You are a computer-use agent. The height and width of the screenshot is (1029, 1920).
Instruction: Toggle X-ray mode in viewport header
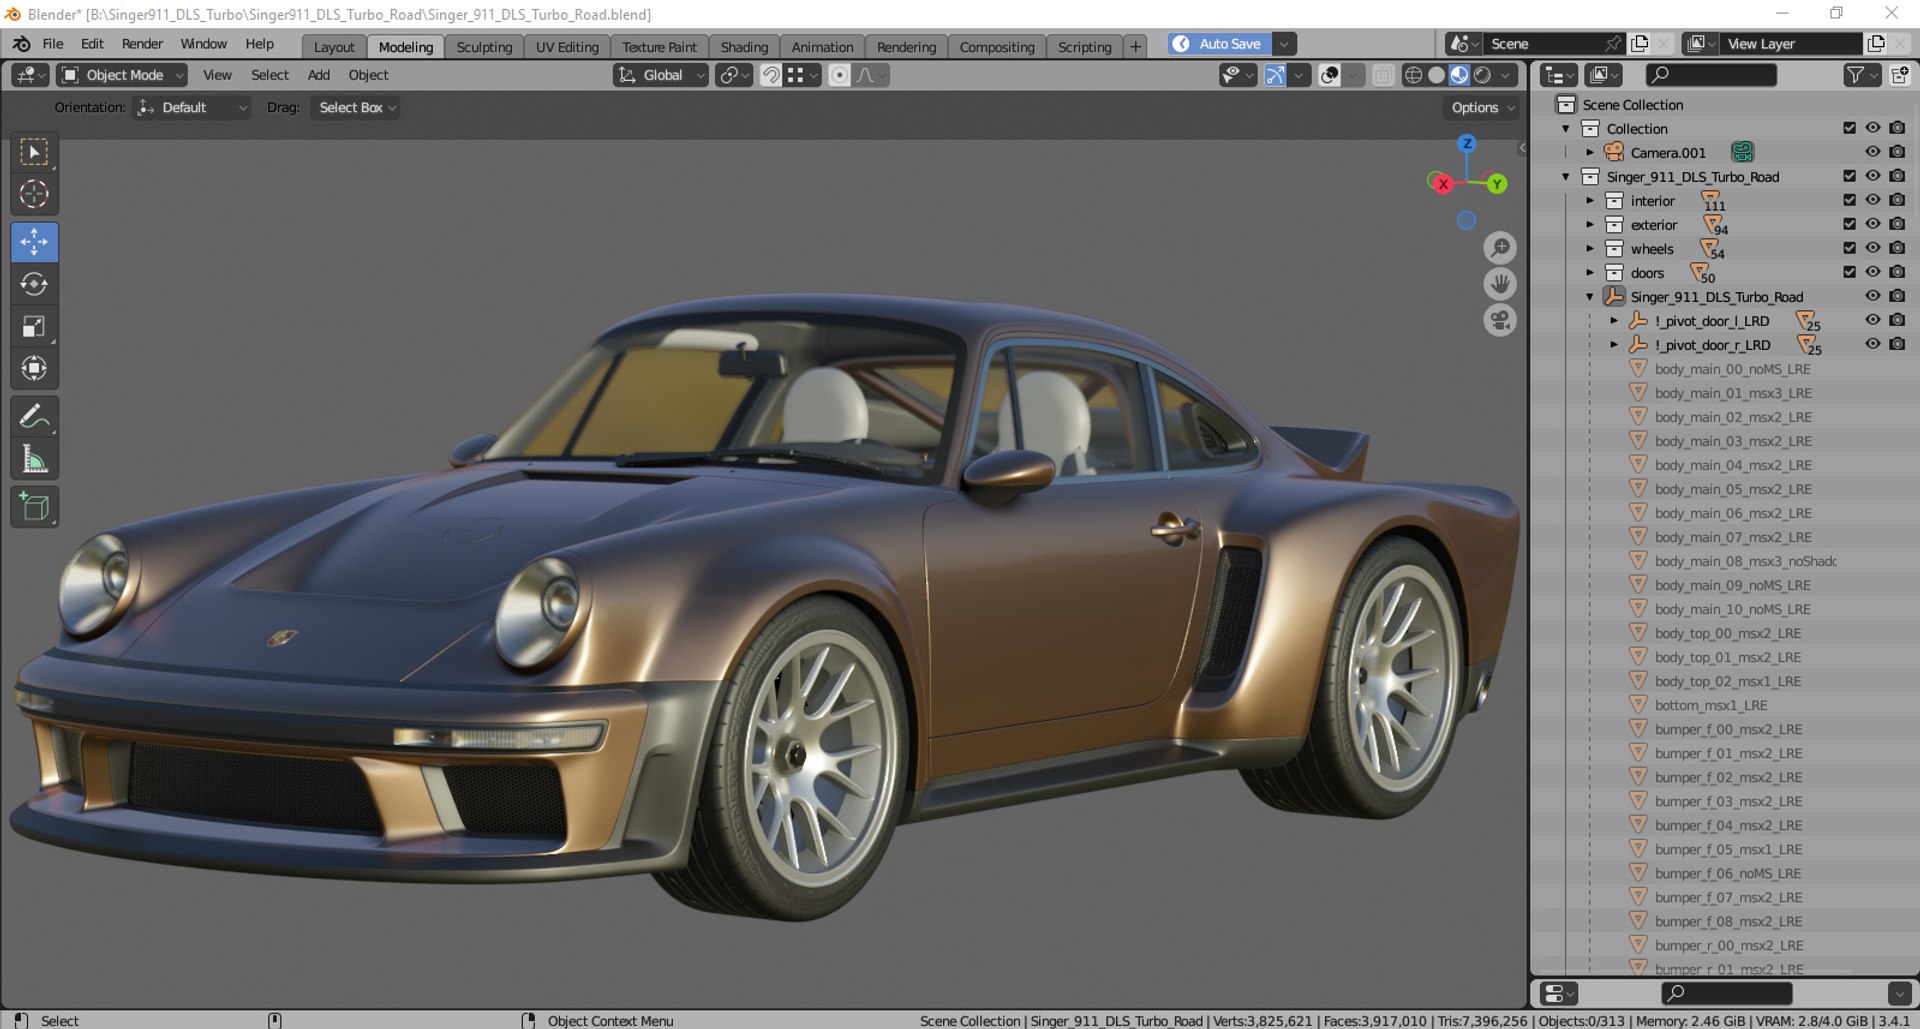[x=1383, y=75]
